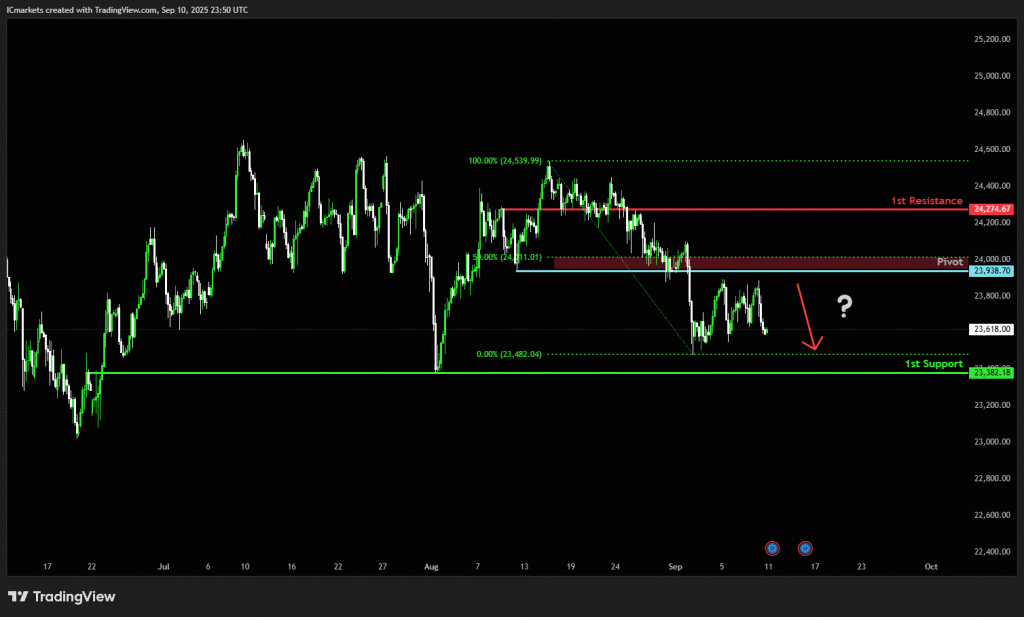Click date 19 on the time axis
The height and width of the screenshot is (617, 1024).
tap(571, 567)
